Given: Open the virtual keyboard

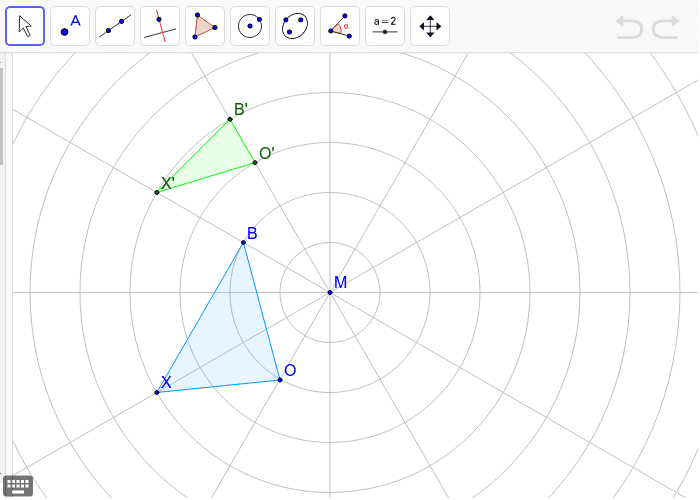Looking at the screenshot, I should (x=18, y=486).
